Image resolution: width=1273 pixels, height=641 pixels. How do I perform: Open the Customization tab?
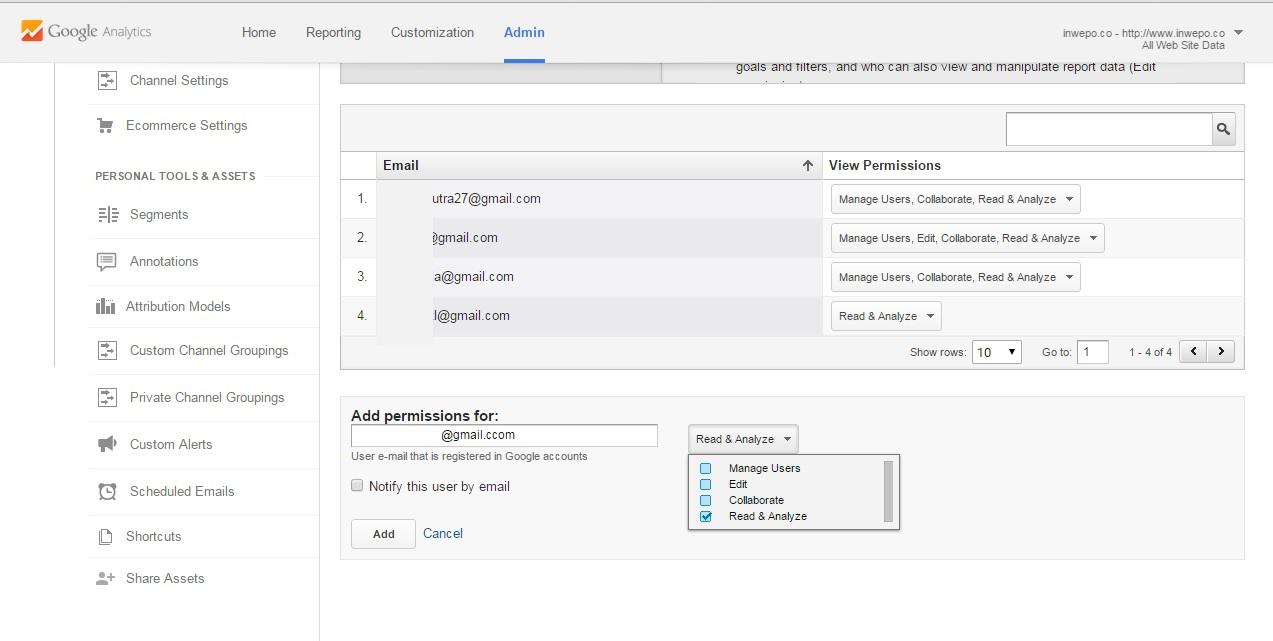tap(432, 32)
